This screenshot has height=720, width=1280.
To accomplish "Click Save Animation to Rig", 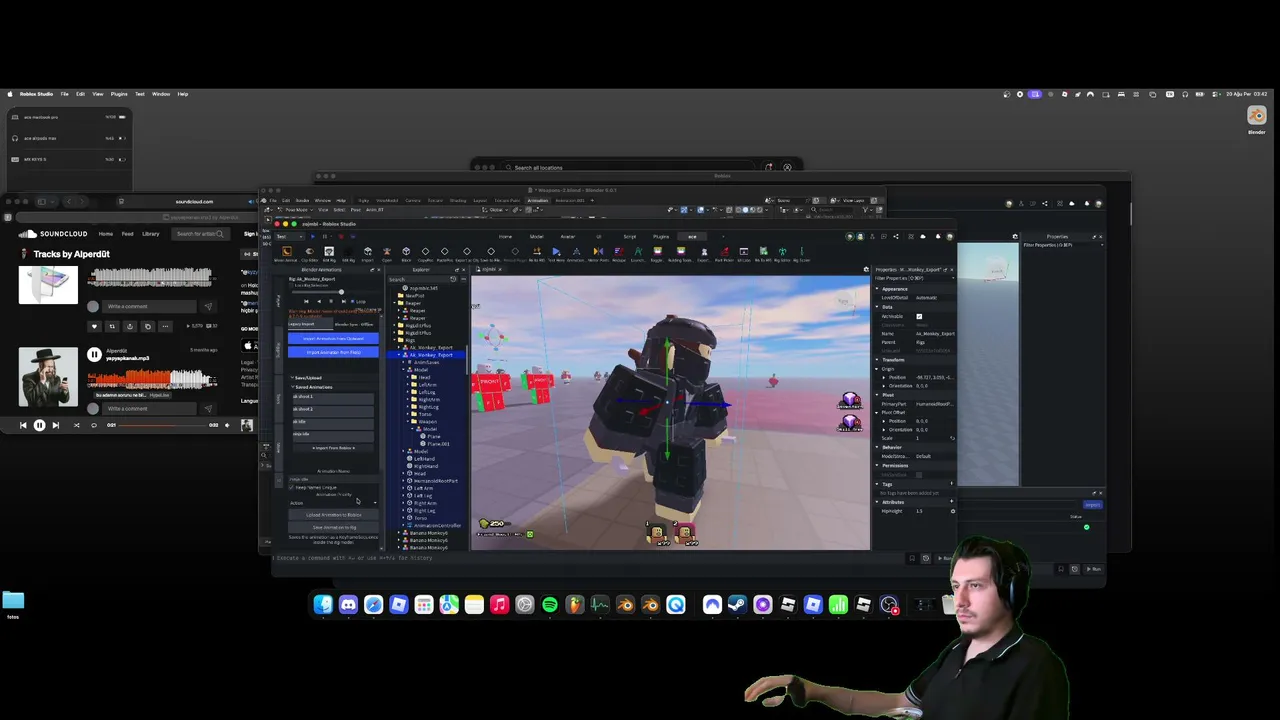I will pyautogui.click(x=333, y=527).
